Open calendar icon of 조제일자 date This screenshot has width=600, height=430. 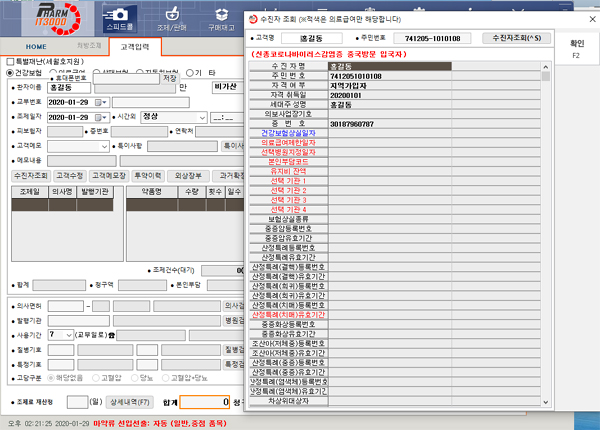pyautogui.click(x=98, y=117)
